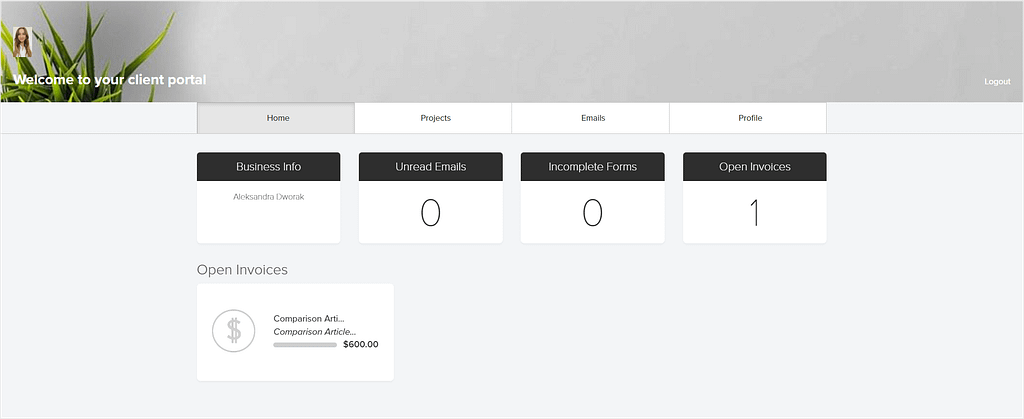Screen dimensions: 1024x419
Task: Go to the Profile tab
Action: [748, 118]
